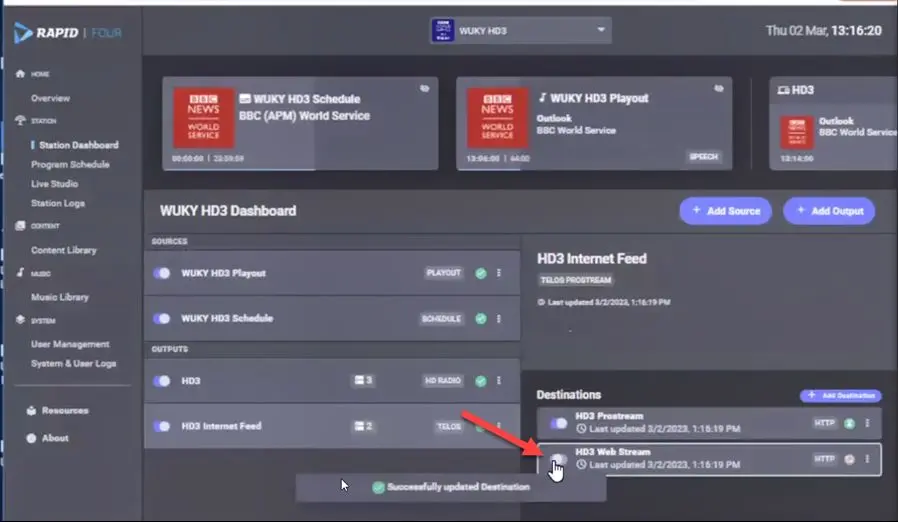Screen dimensions: 898x522
Task: Click the PLAYOUT tag on Playout source
Action: pyautogui.click(x=444, y=273)
